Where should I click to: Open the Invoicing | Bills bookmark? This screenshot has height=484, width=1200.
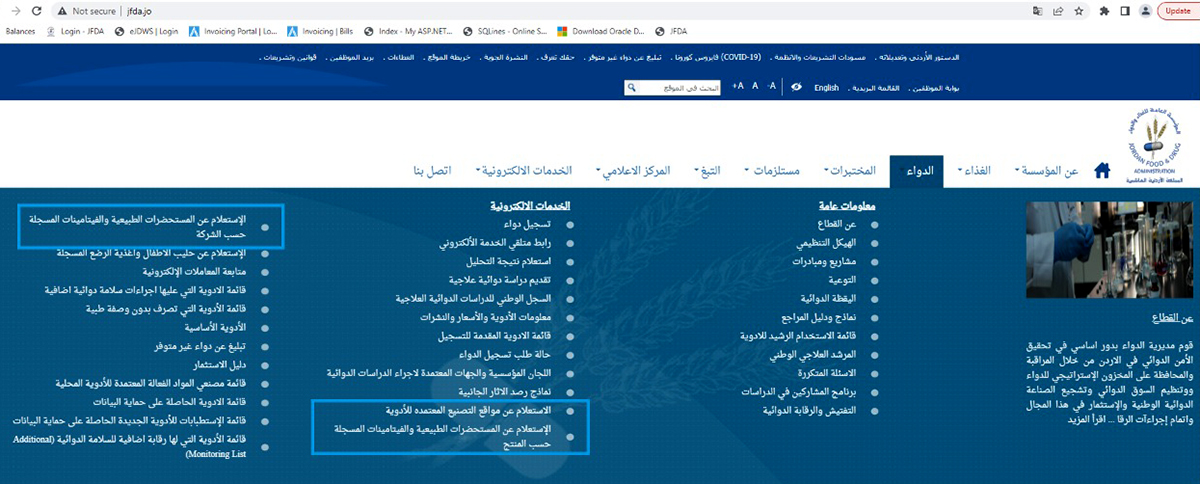pos(322,31)
